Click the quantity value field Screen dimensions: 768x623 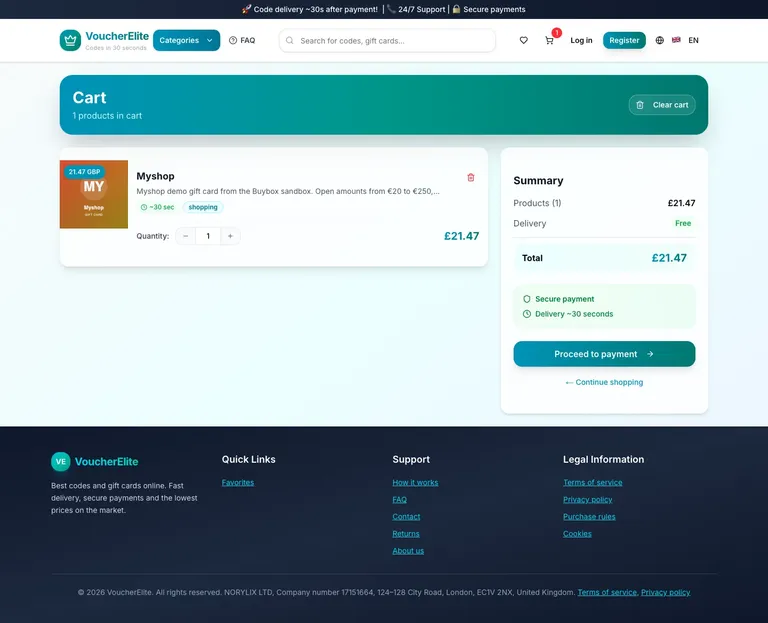(x=208, y=236)
